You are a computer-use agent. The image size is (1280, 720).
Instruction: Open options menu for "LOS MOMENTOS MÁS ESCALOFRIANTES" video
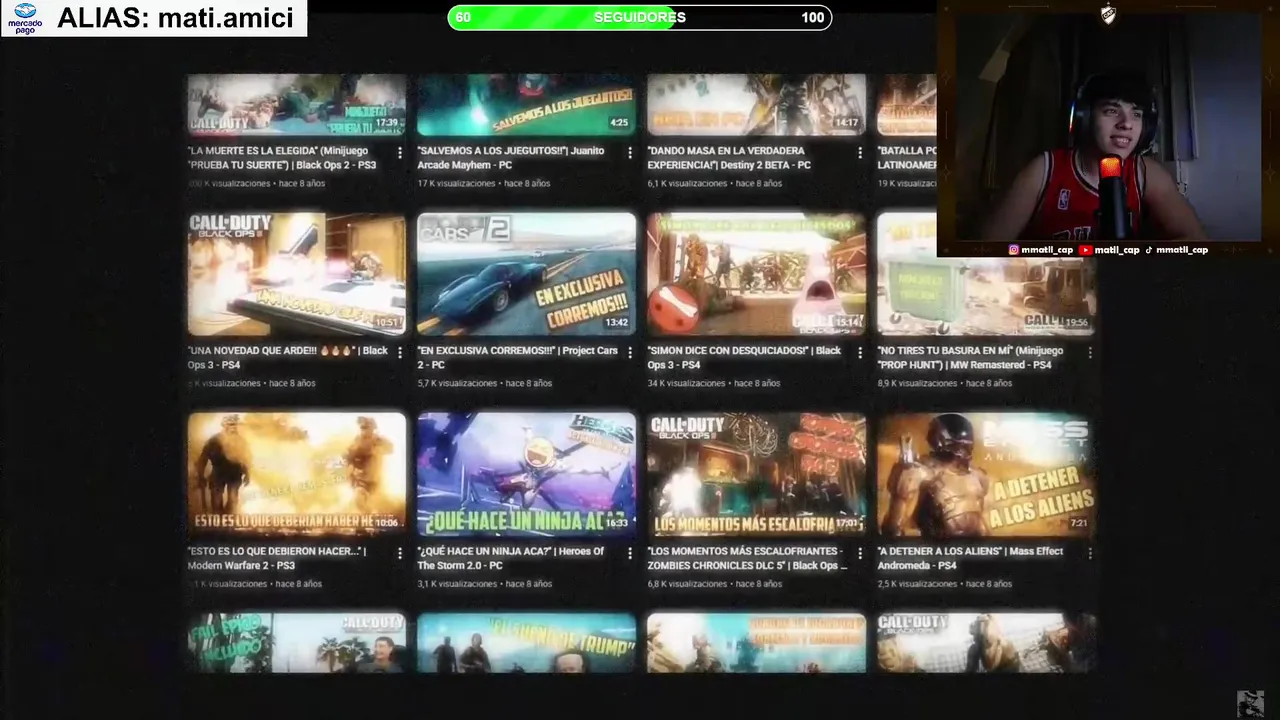point(859,553)
